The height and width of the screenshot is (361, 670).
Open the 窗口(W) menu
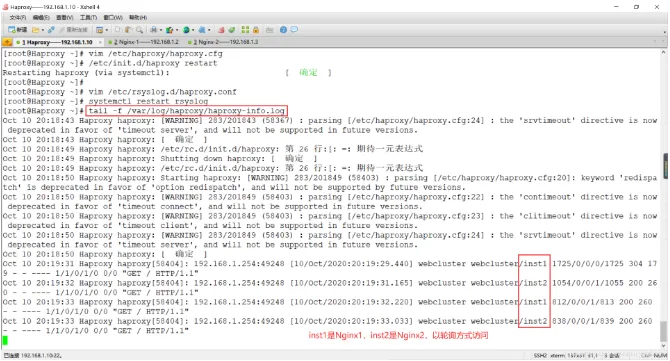click(x=113, y=18)
